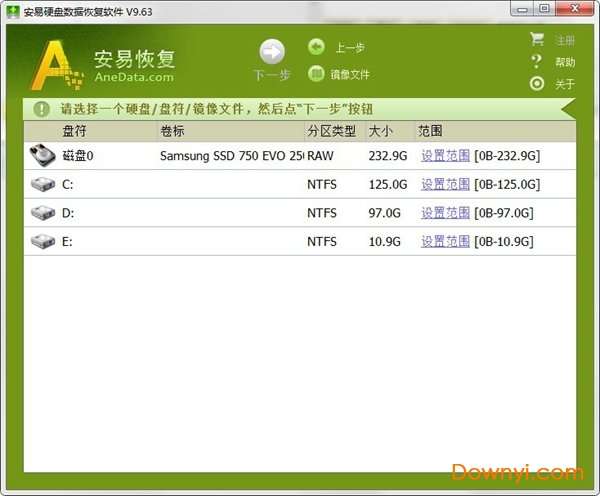Open the 关于 about link
The height and width of the screenshot is (496, 600).
565,84
